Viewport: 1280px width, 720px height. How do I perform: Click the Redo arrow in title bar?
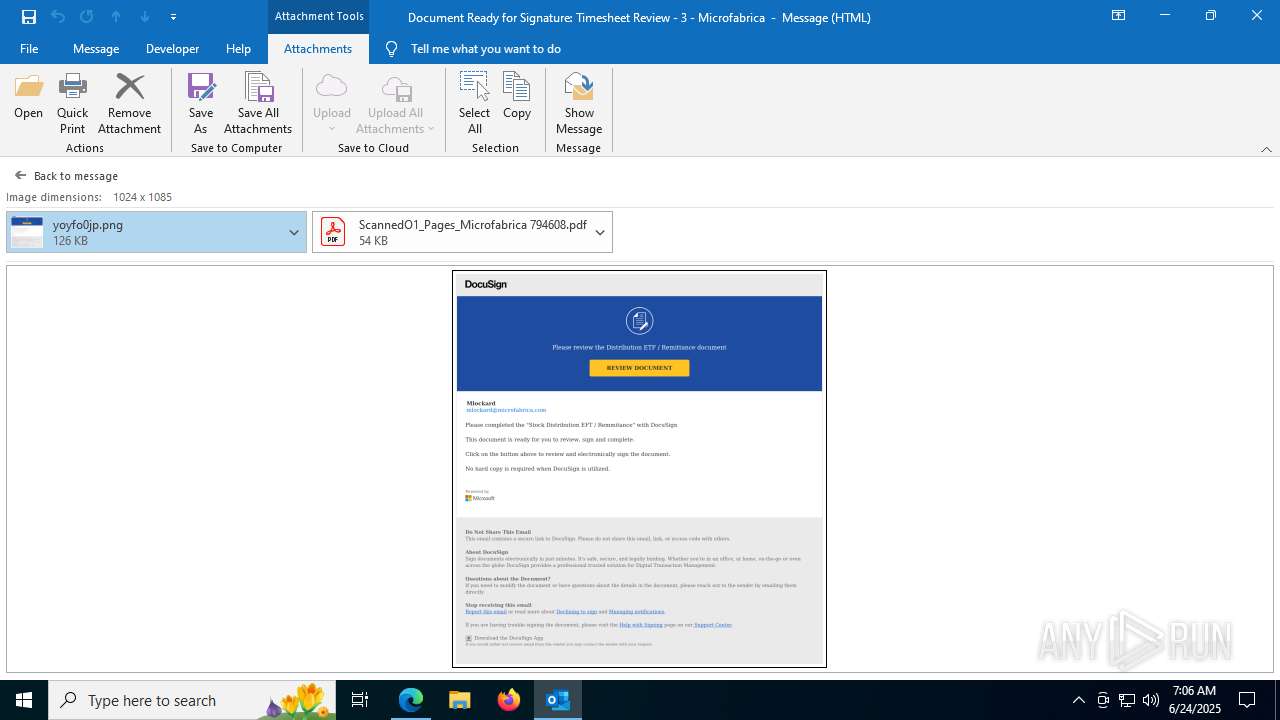87,17
